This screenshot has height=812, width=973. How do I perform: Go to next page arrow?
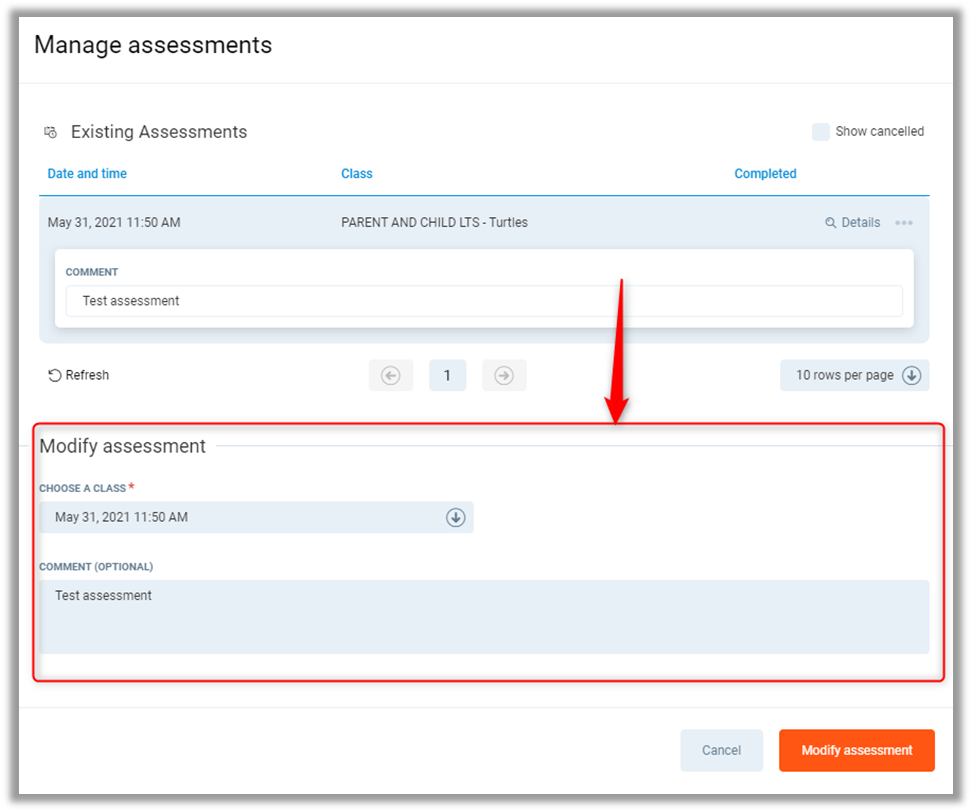504,376
